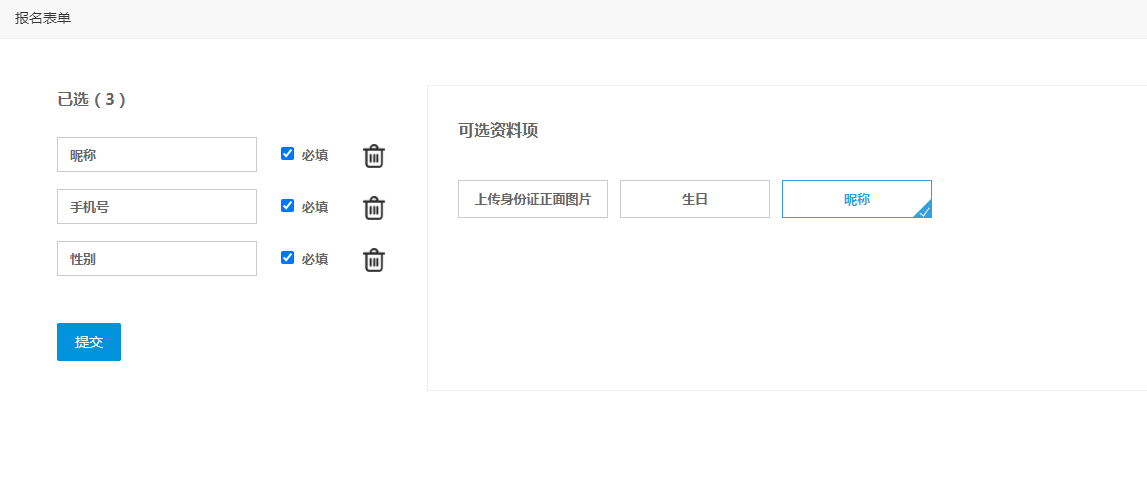Screen dimensions: 1147x488
Task: Click the 报名表单 page title
Action: point(43,18)
